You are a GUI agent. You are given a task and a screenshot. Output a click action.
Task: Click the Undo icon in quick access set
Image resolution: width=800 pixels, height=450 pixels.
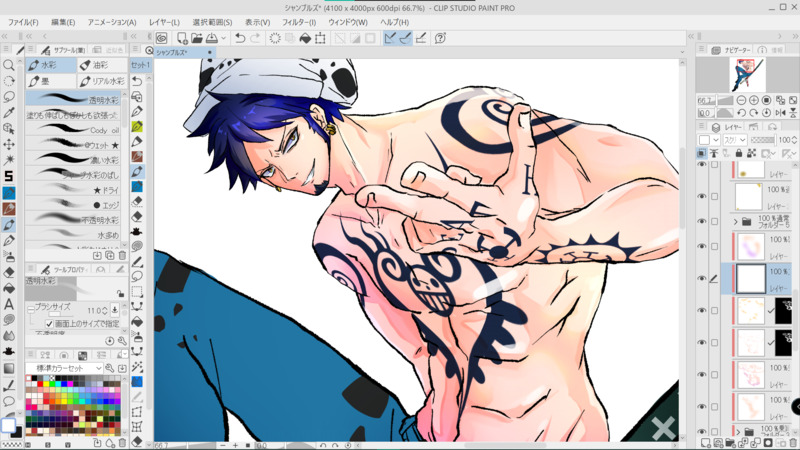pos(137,81)
